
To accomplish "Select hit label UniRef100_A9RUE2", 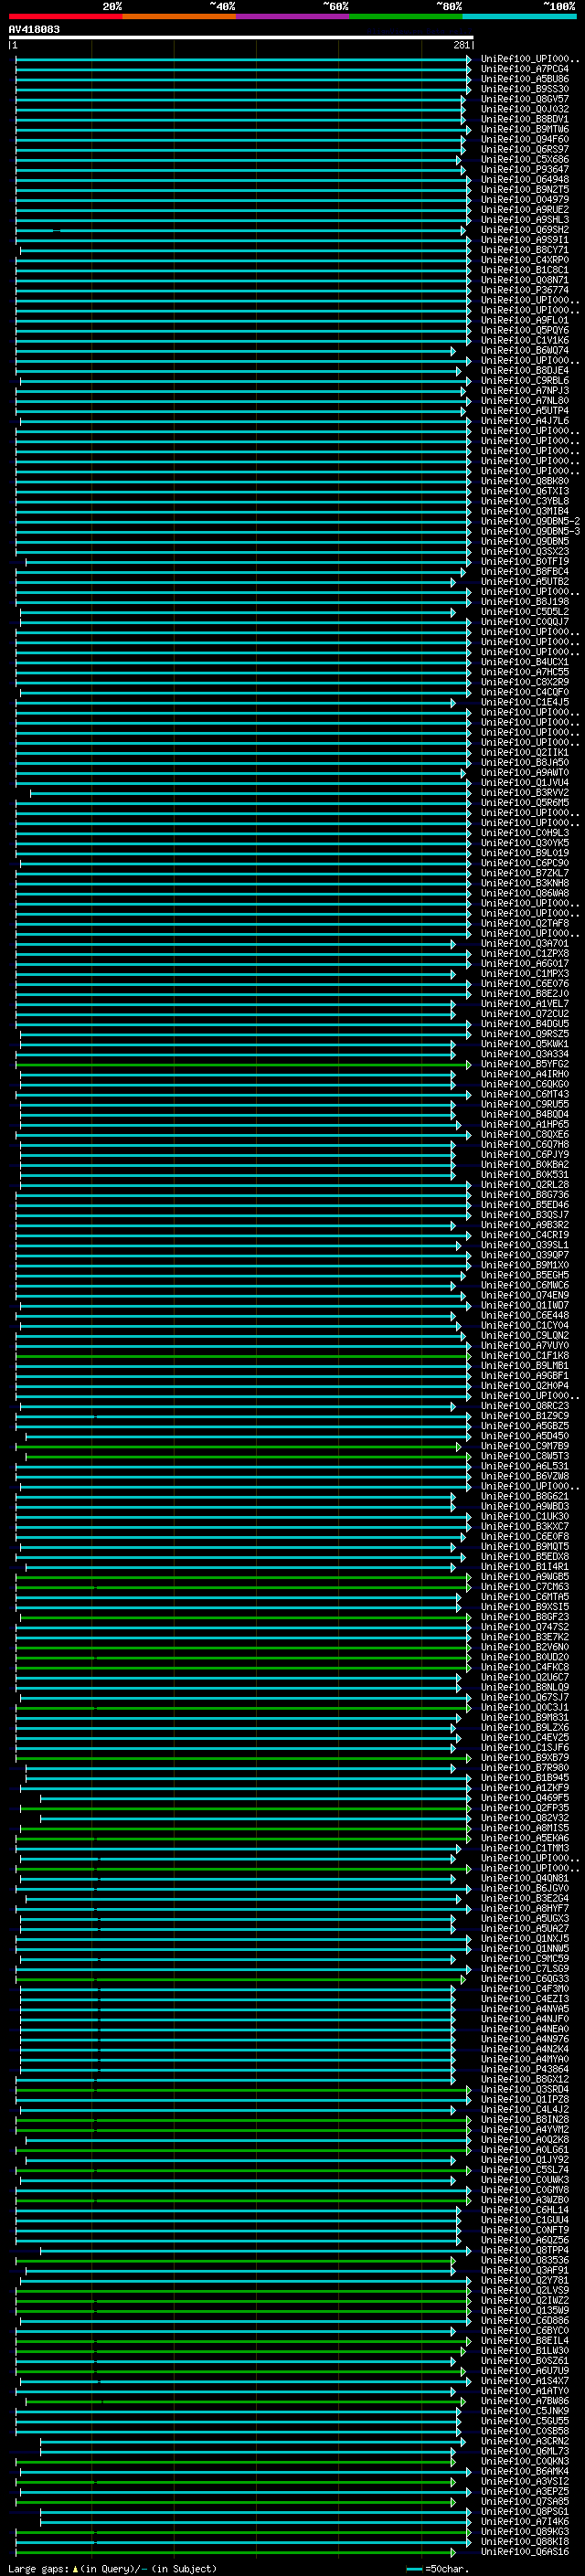I will (x=525, y=209).
